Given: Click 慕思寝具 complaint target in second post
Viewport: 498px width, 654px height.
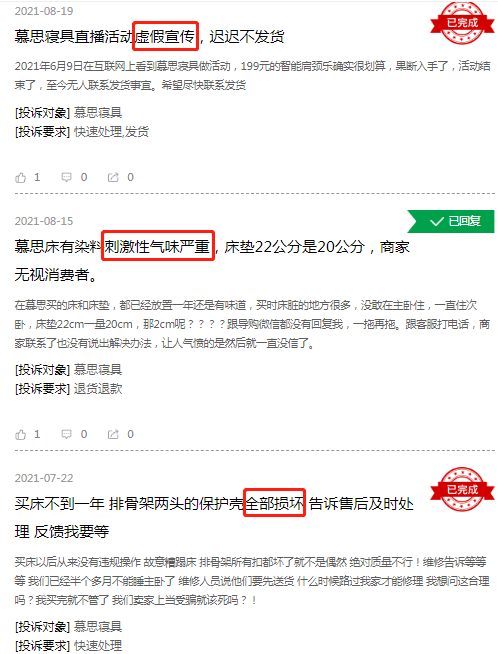Looking at the screenshot, I should [x=98, y=370].
